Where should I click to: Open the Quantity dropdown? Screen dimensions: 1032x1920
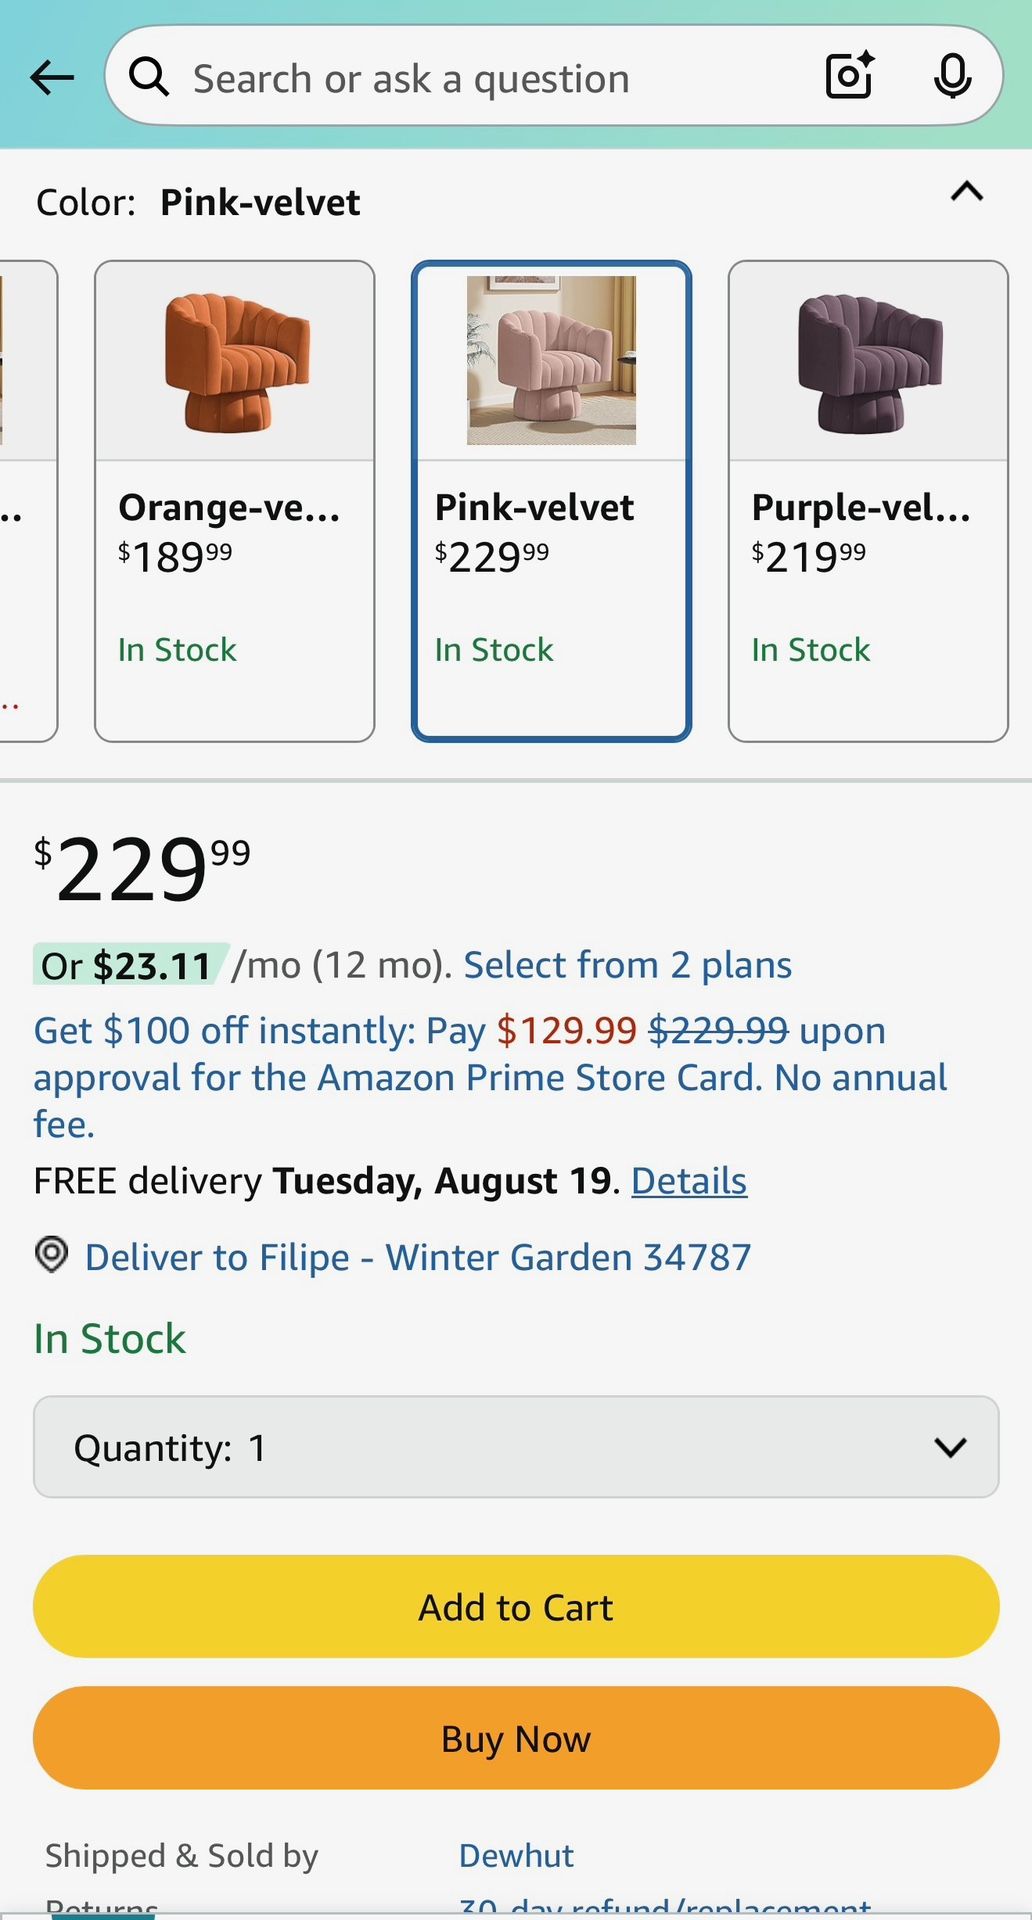(x=516, y=1447)
